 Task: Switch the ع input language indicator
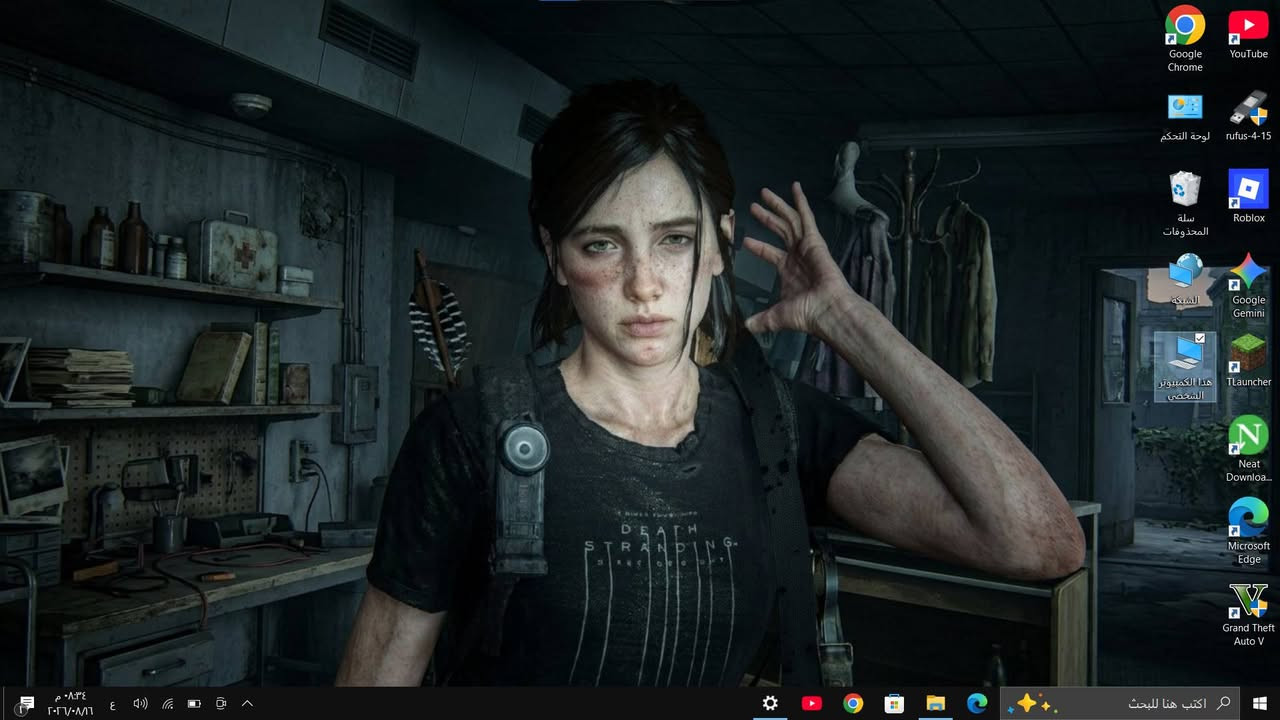click(112, 704)
